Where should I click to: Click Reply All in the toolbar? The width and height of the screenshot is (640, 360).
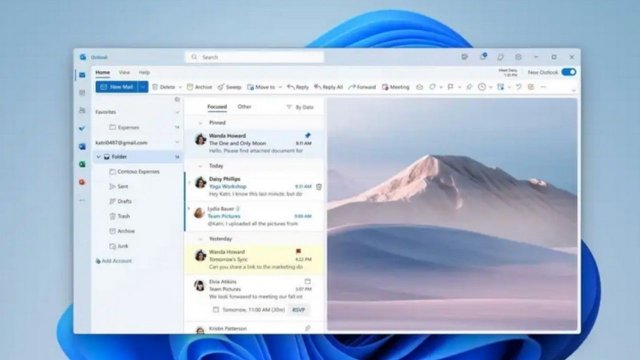point(328,87)
